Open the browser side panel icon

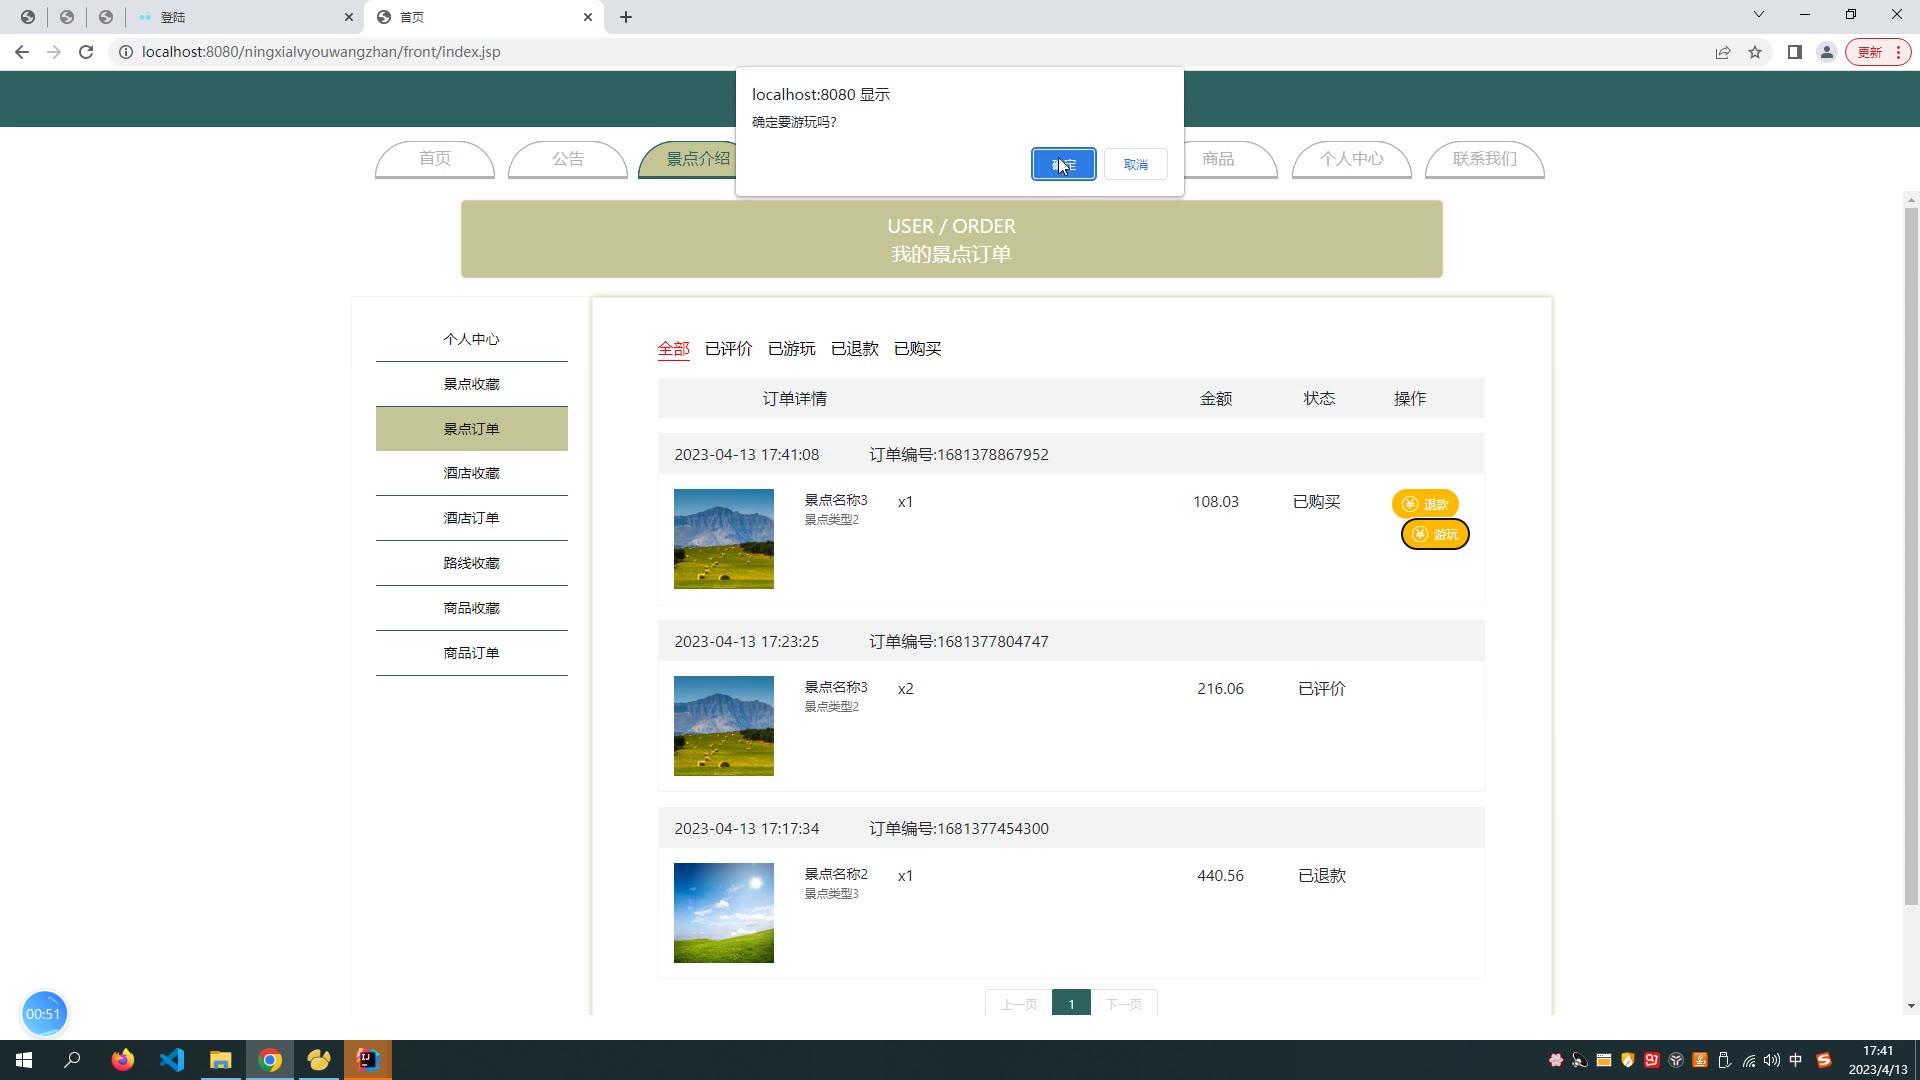click(1795, 52)
